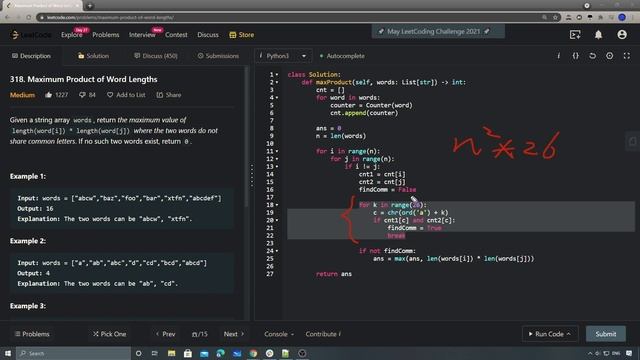Open the Interview menu

[x=142, y=35]
